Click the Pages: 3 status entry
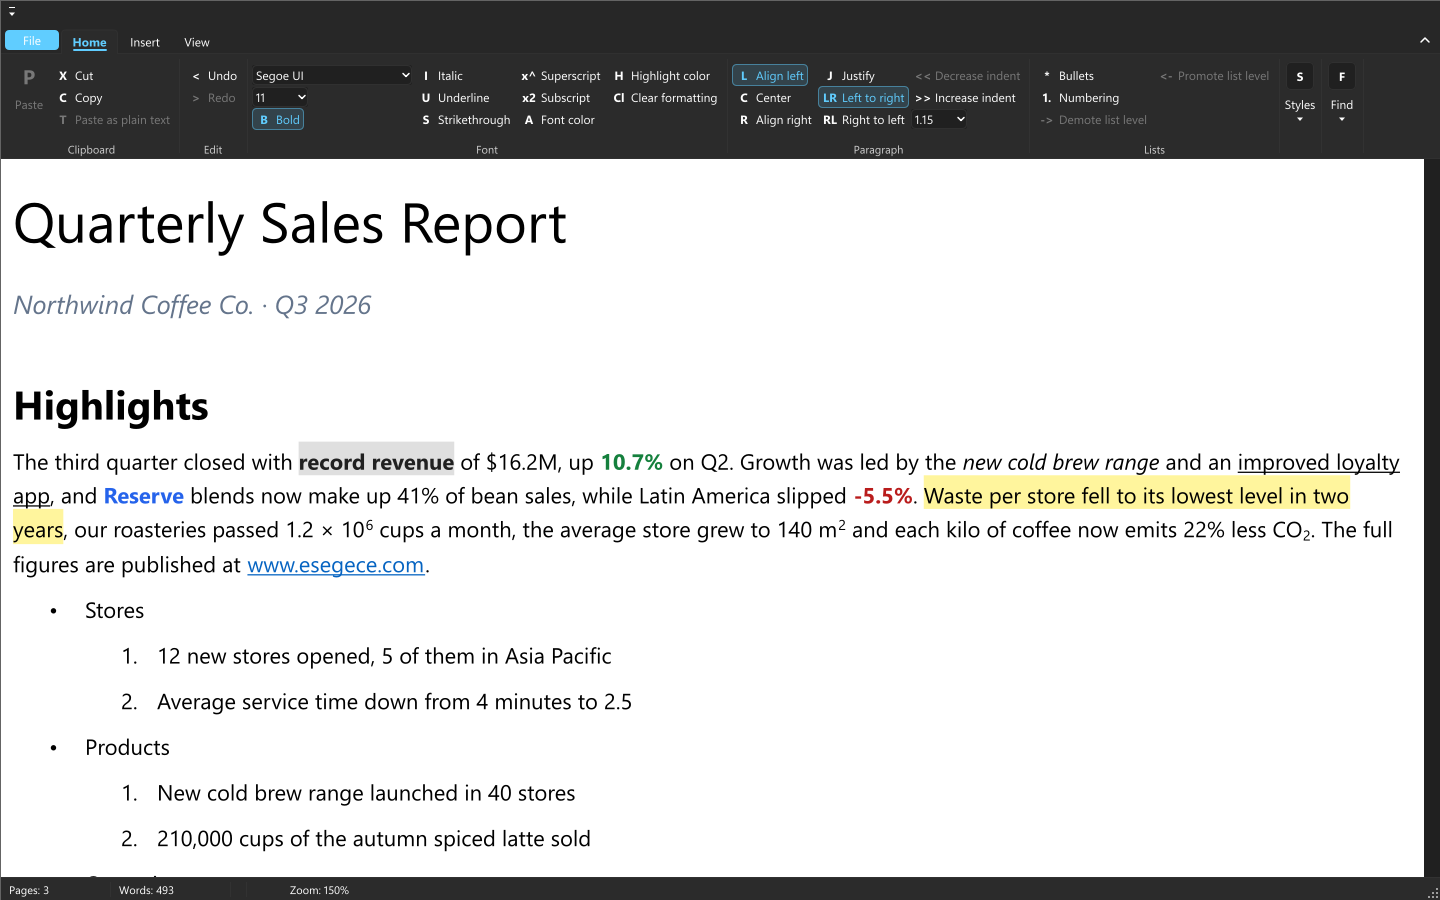 point(29,890)
